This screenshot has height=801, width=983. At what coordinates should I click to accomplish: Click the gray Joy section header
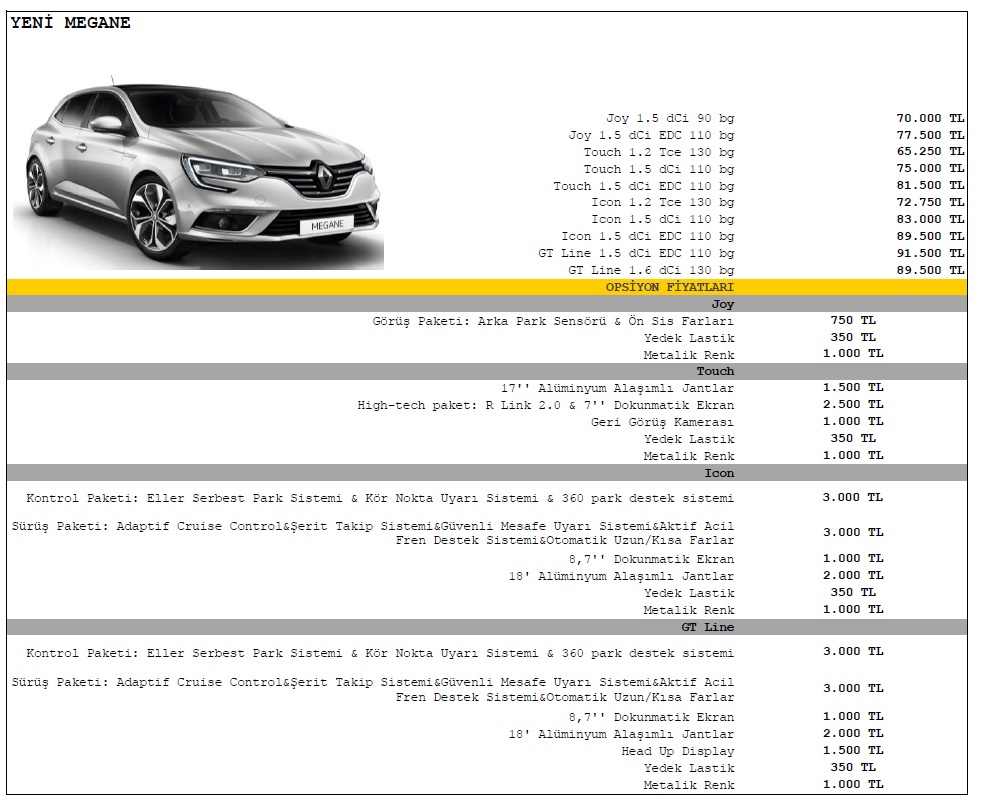(x=487, y=304)
